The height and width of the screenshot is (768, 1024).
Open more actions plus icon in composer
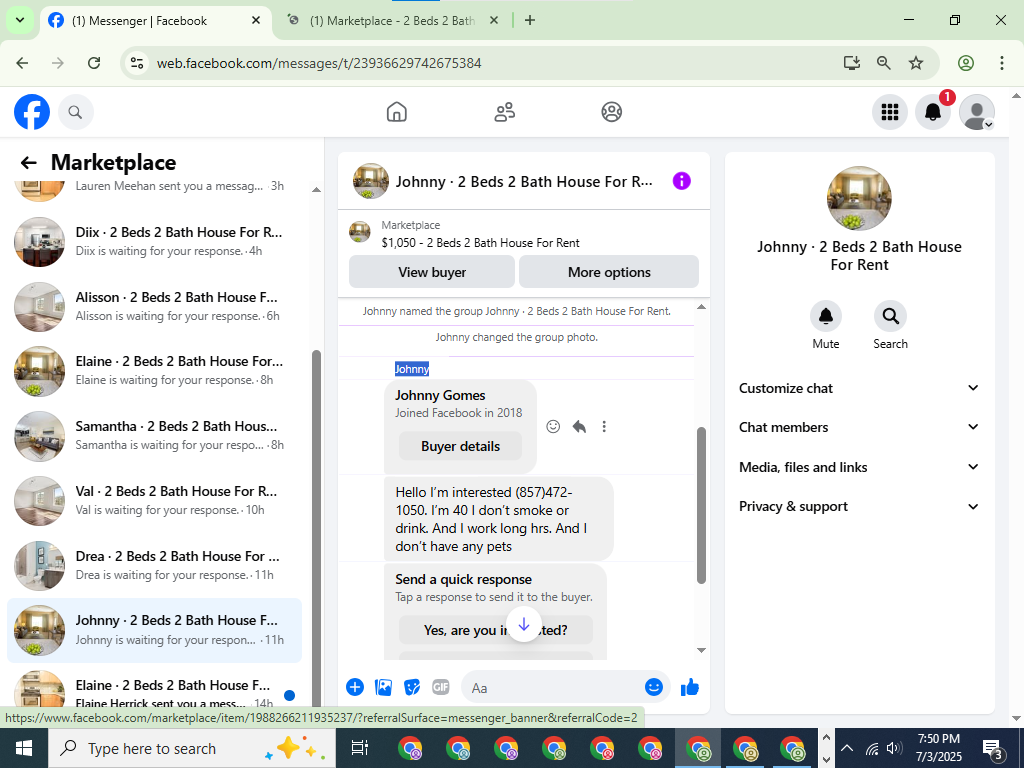pyautogui.click(x=355, y=687)
